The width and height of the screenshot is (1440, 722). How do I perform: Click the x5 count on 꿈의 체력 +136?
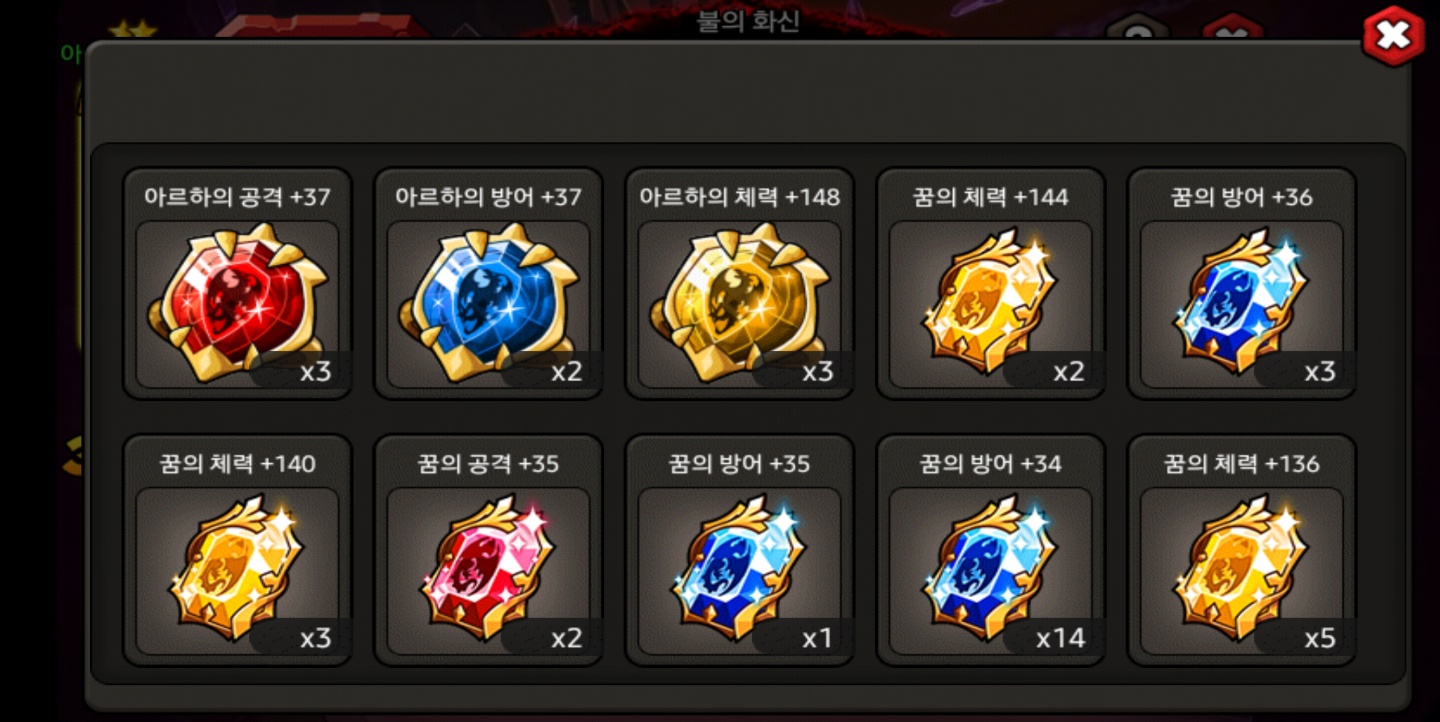coord(1319,638)
